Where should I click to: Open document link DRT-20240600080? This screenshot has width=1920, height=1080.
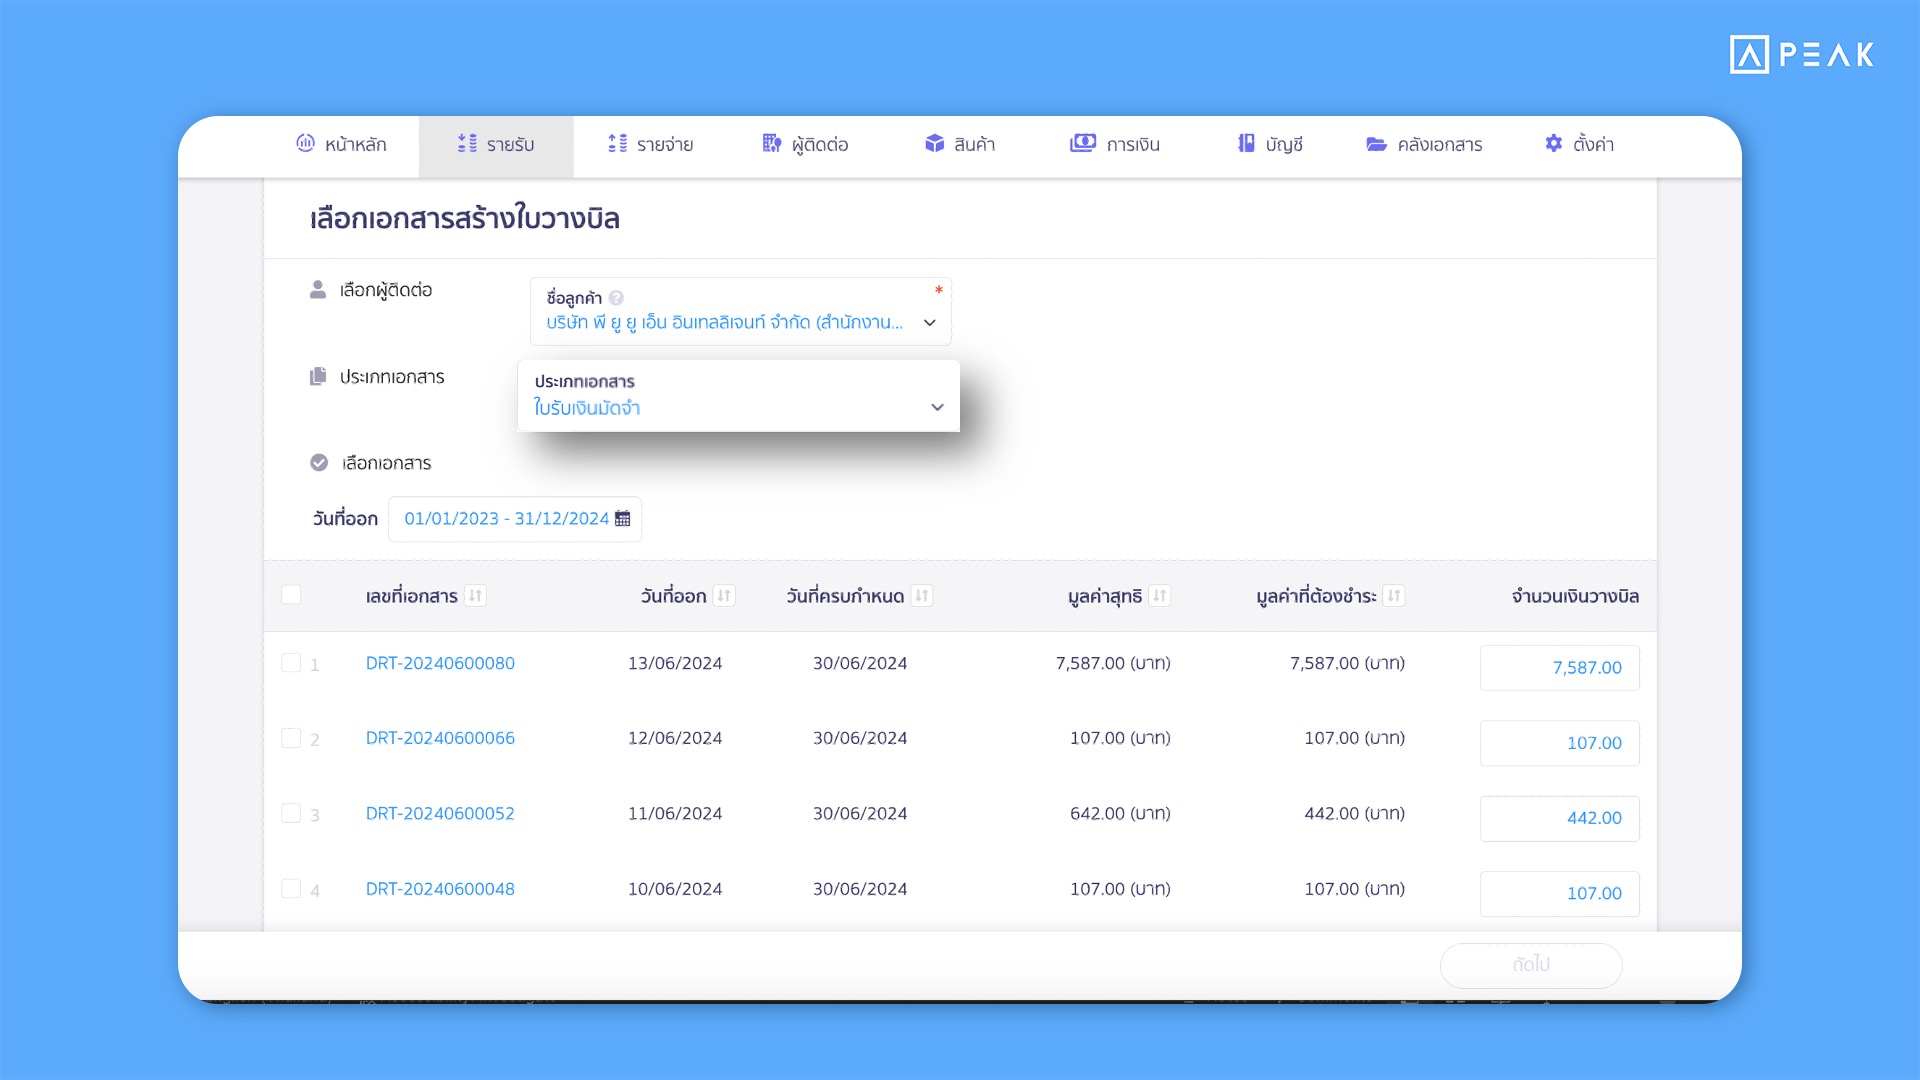coord(440,663)
